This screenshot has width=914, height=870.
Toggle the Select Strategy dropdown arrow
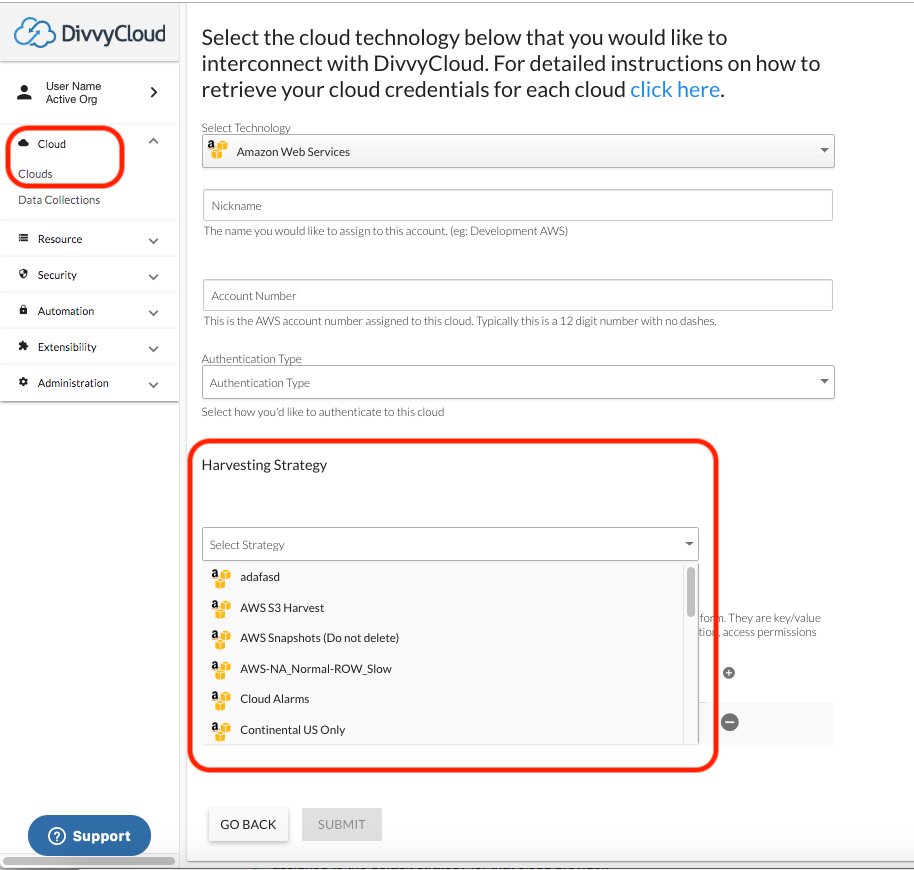point(689,544)
